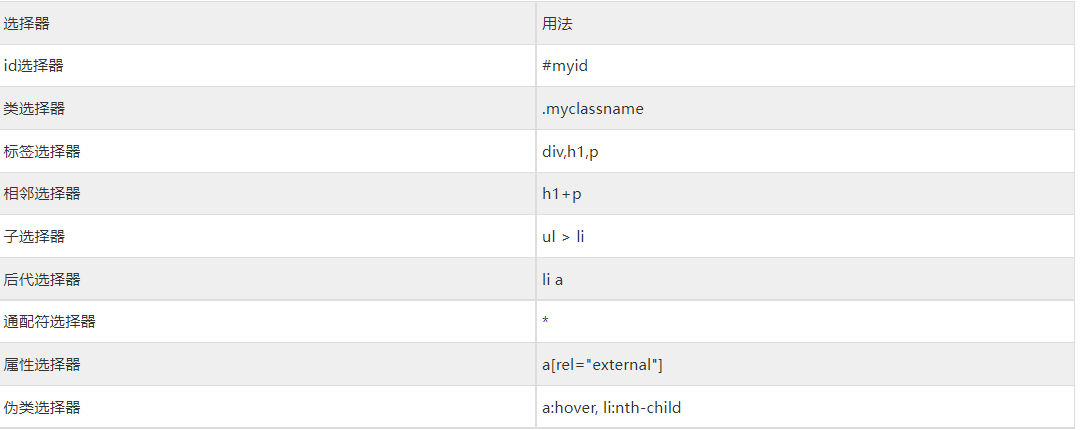Click the 子选择器 cell
Screen dimensions: 1082x430
point(34,237)
